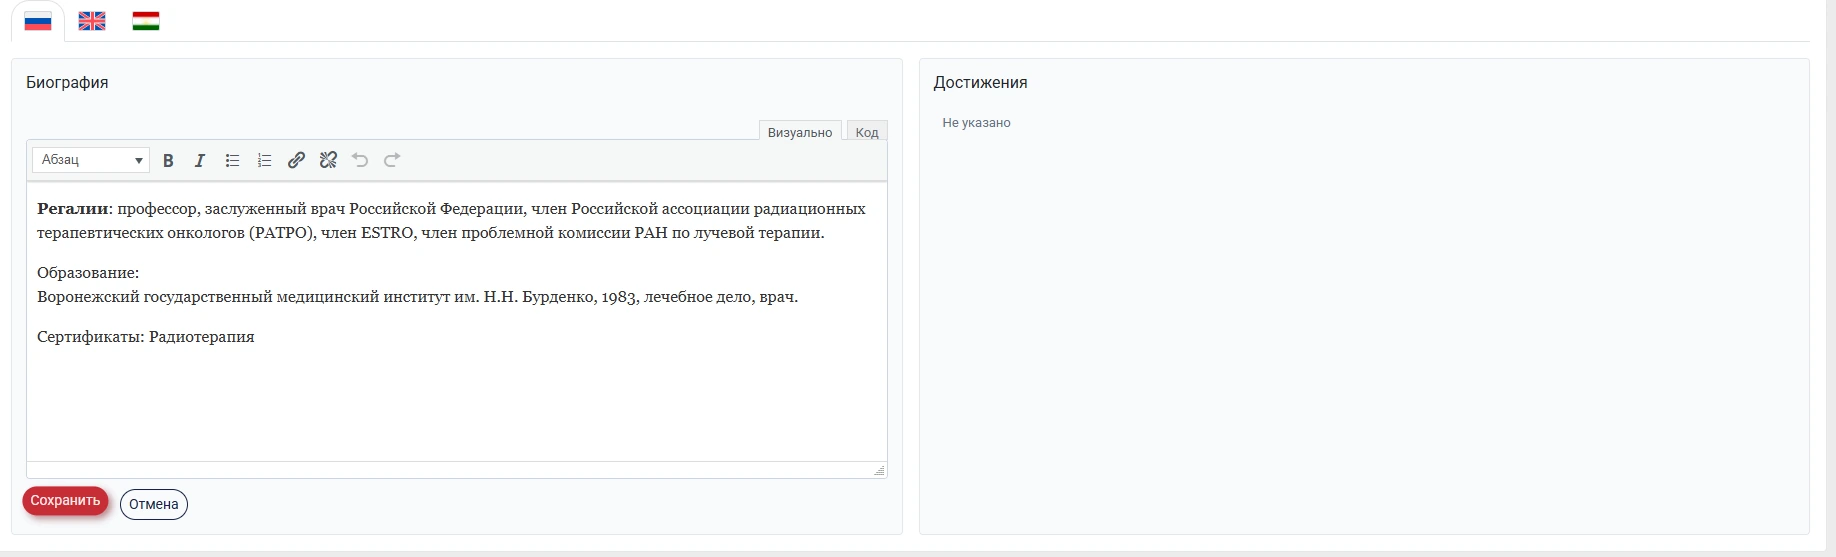Switch to the Tajik flag language tab
Image resolution: width=1836 pixels, height=557 pixels.
[x=146, y=21]
